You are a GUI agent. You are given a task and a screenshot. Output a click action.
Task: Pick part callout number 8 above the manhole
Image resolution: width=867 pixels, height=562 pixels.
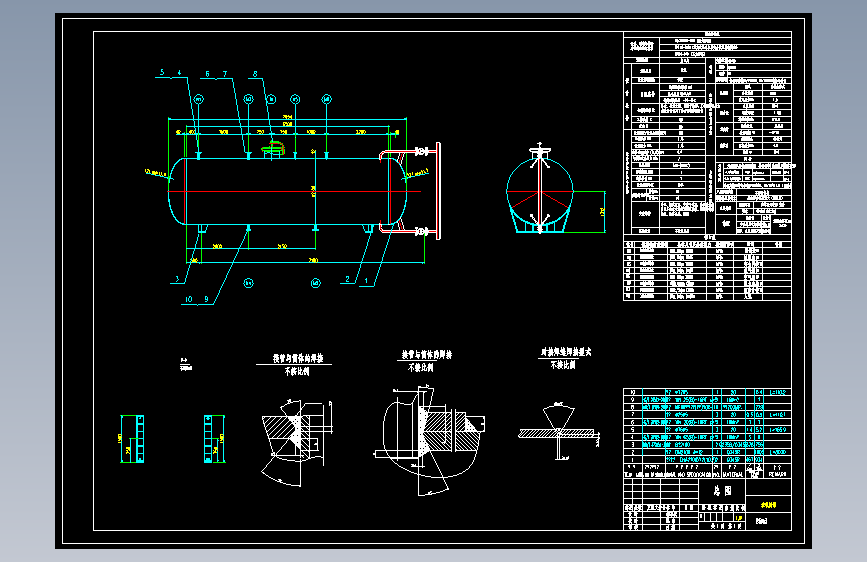255,74
